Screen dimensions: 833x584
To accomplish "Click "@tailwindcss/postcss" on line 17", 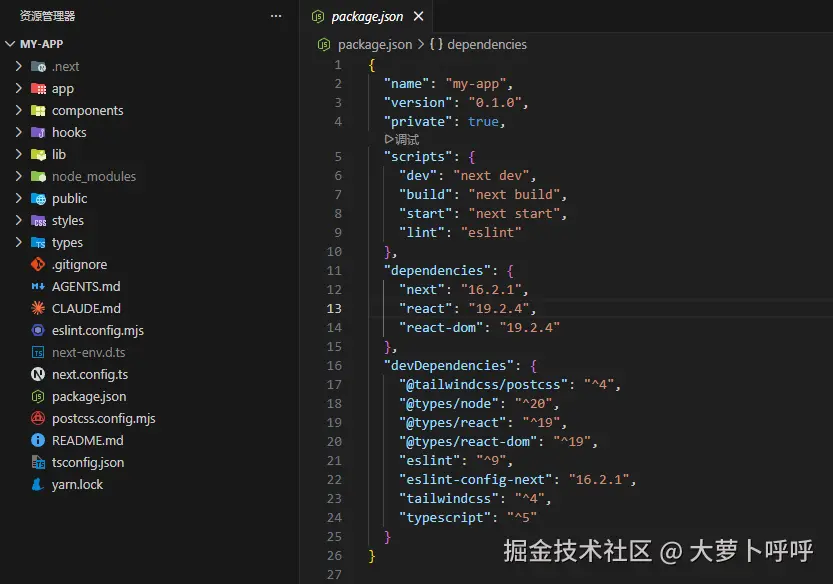I will click(x=483, y=385).
